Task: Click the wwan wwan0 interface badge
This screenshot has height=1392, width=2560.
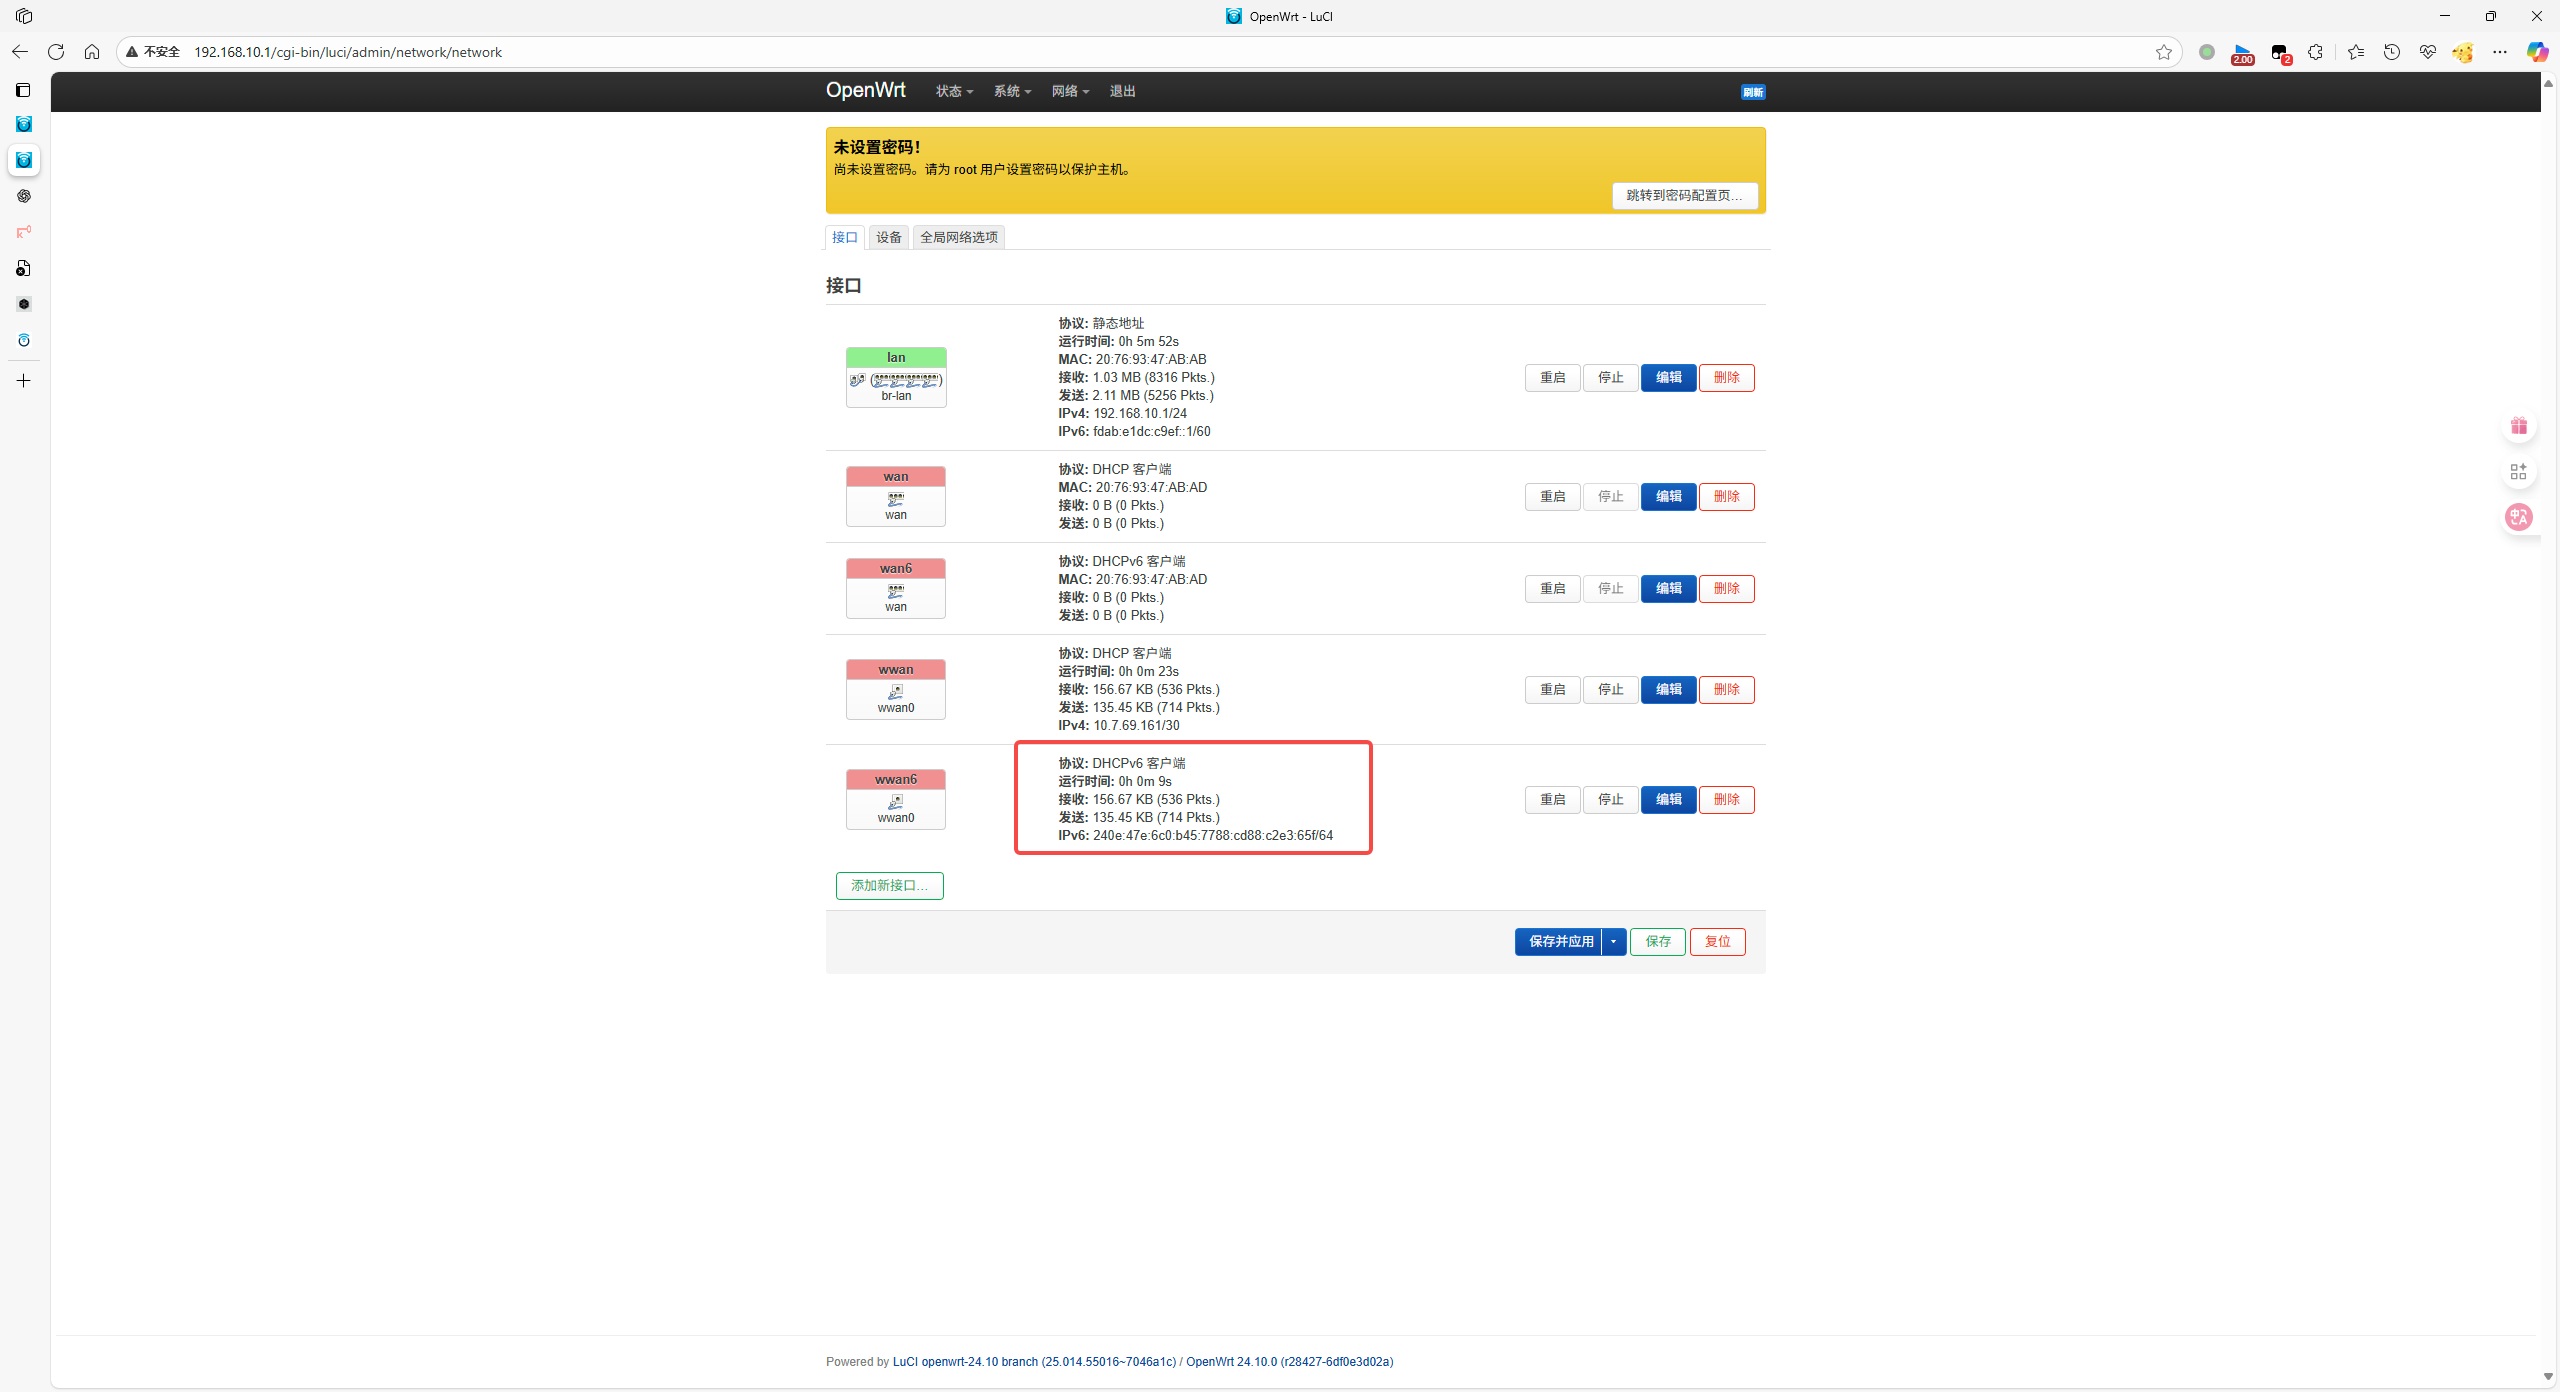Action: click(896, 689)
